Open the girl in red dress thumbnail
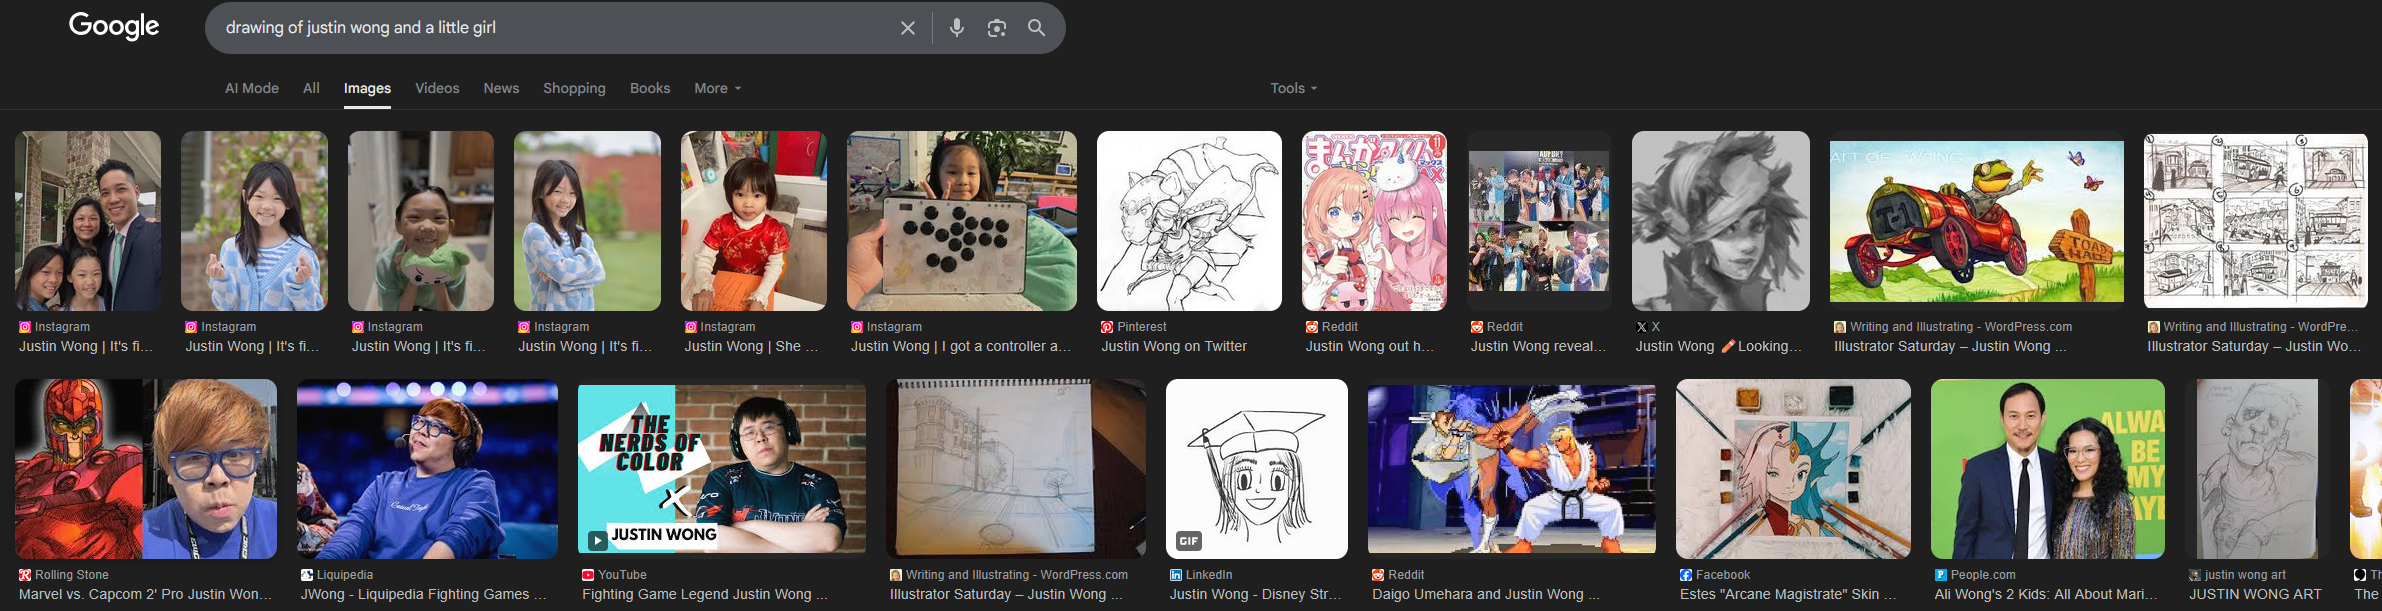The image size is (2382, 611). [754, 221]
